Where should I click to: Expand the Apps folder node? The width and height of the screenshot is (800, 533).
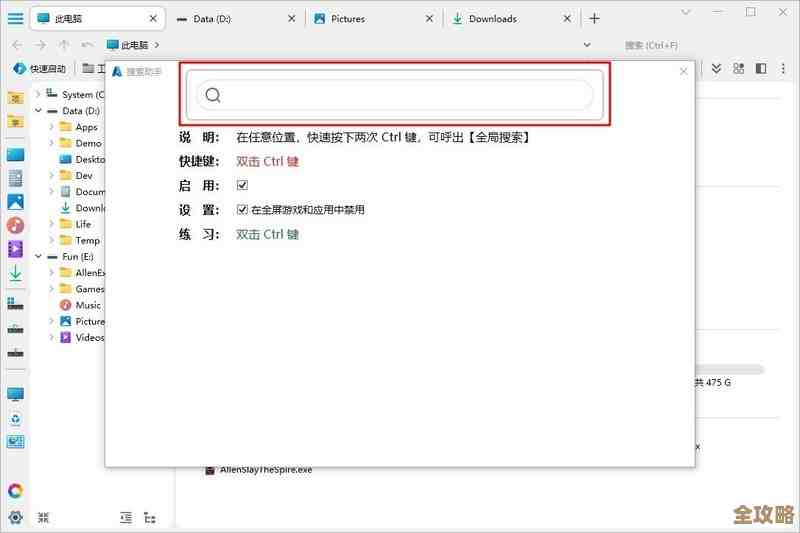point(51,127)
